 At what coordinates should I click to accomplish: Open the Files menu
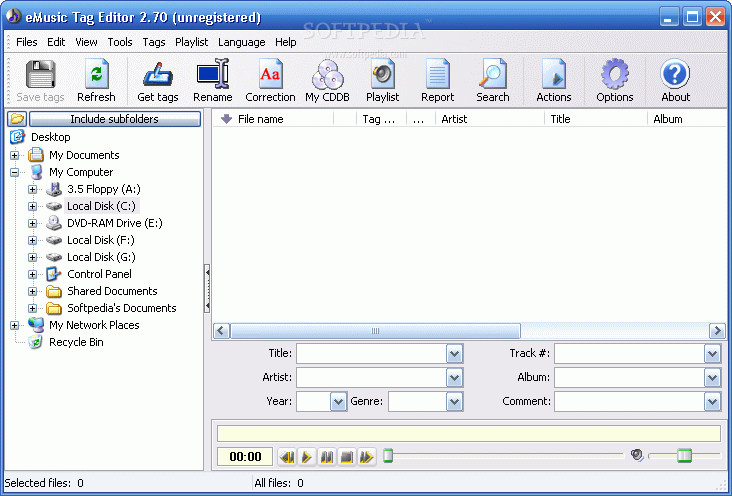click(27, 42)
